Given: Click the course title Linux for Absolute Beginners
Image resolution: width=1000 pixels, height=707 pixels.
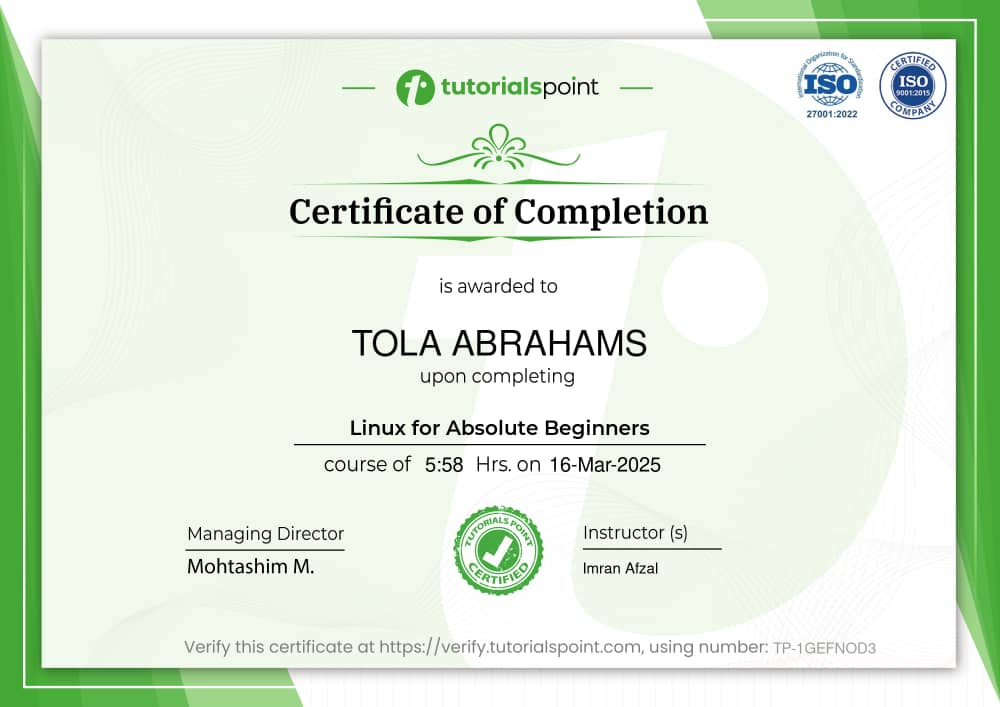Looking at the screenshot, I should point(498,428).
